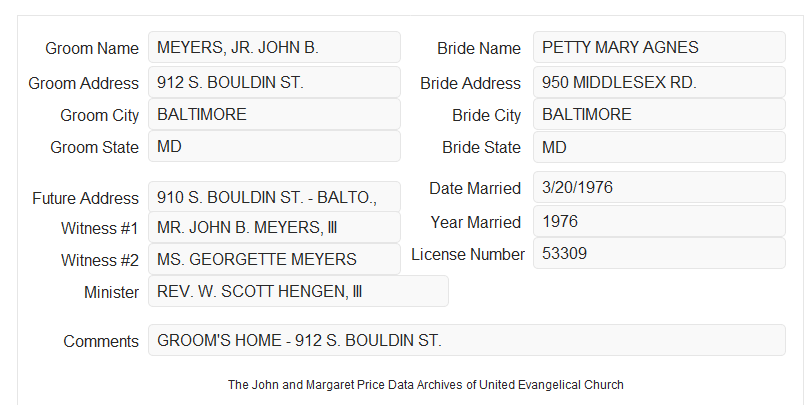Screen dimensions: 805x405
Task: Click the Bride Name field
Action: [x=659, y=47]
